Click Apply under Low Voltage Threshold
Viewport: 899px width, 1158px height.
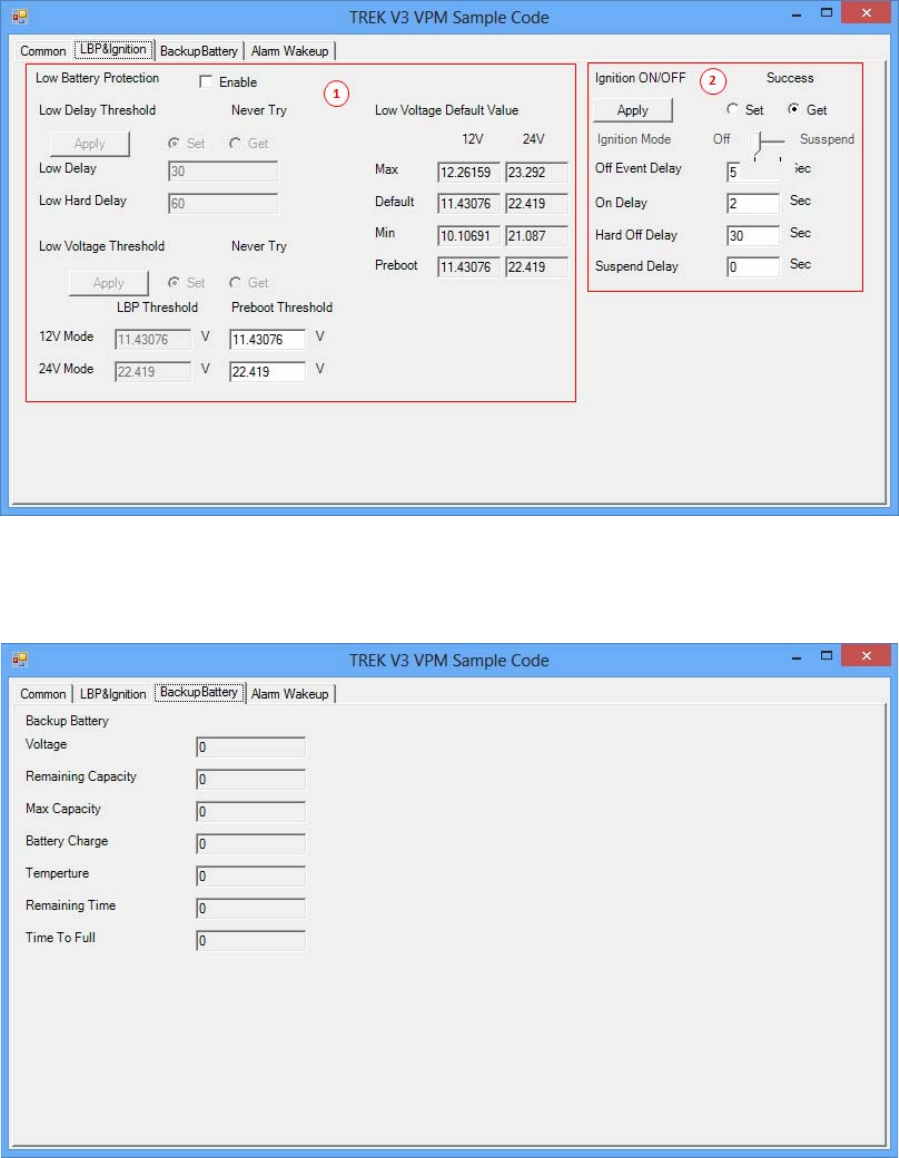point(109,283)
